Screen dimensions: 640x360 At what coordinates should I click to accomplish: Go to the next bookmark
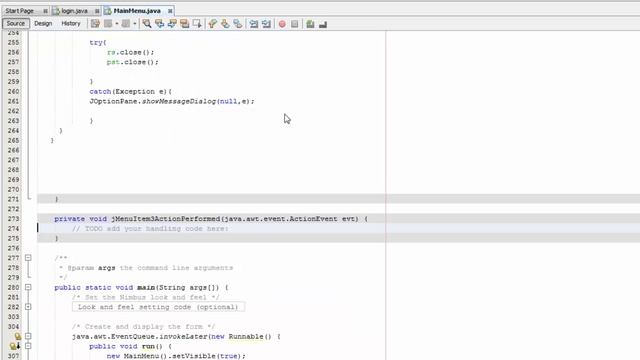click(225, 24)
